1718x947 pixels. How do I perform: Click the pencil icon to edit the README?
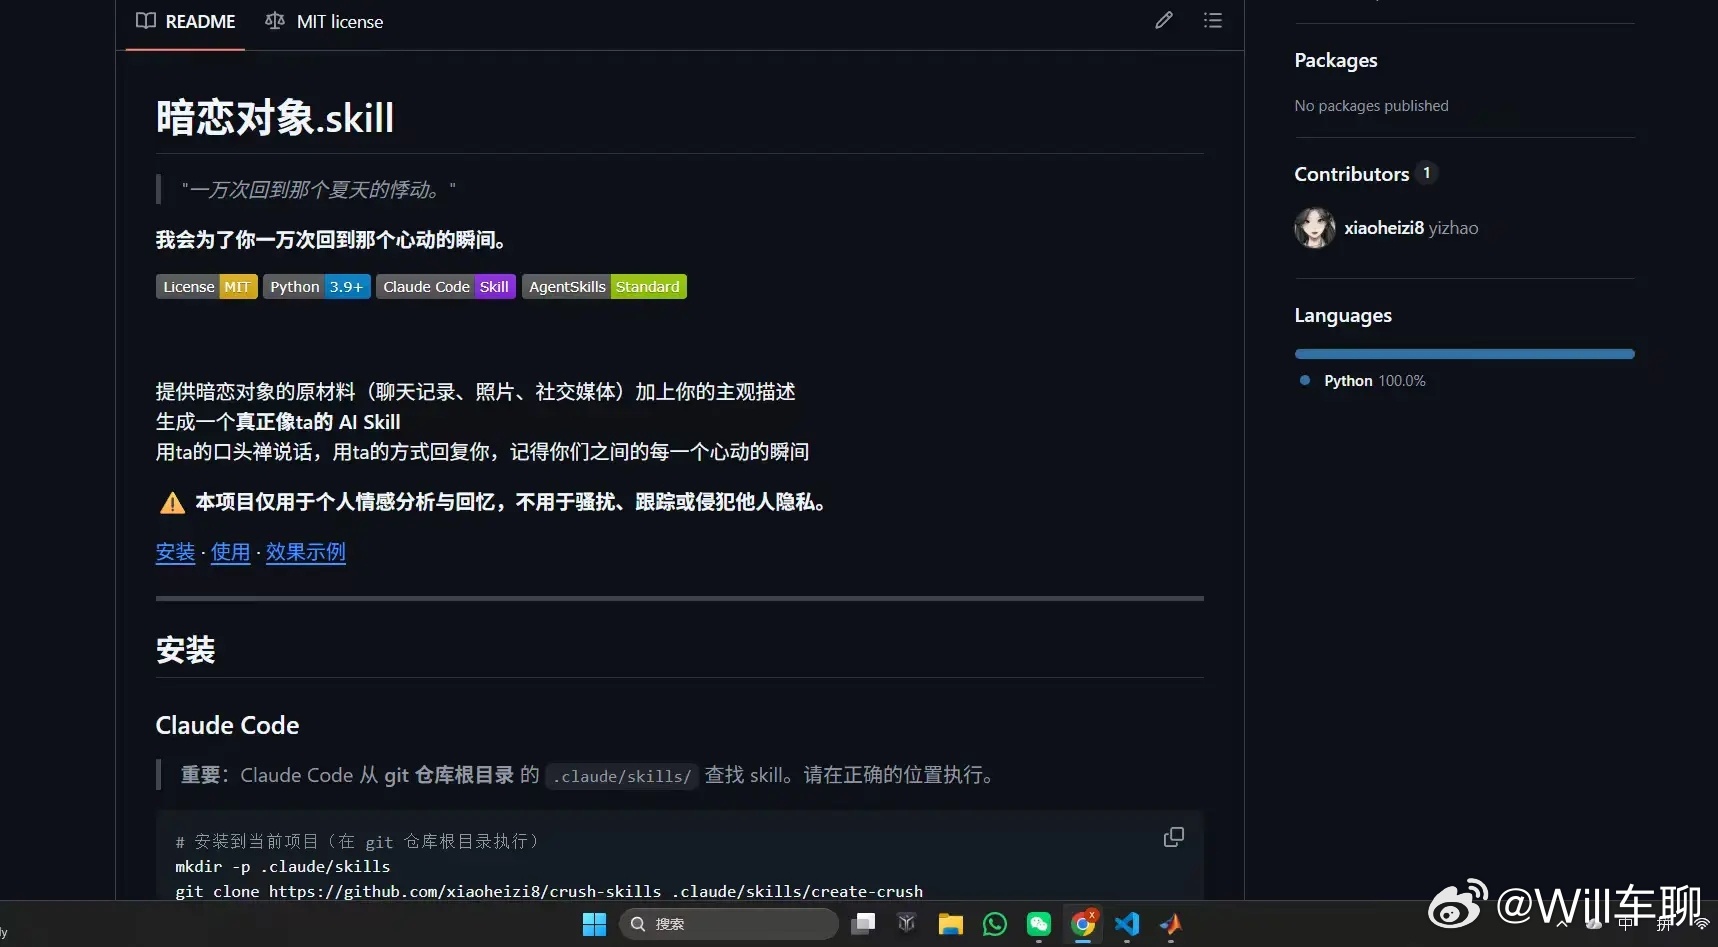tap(1163, 20)
